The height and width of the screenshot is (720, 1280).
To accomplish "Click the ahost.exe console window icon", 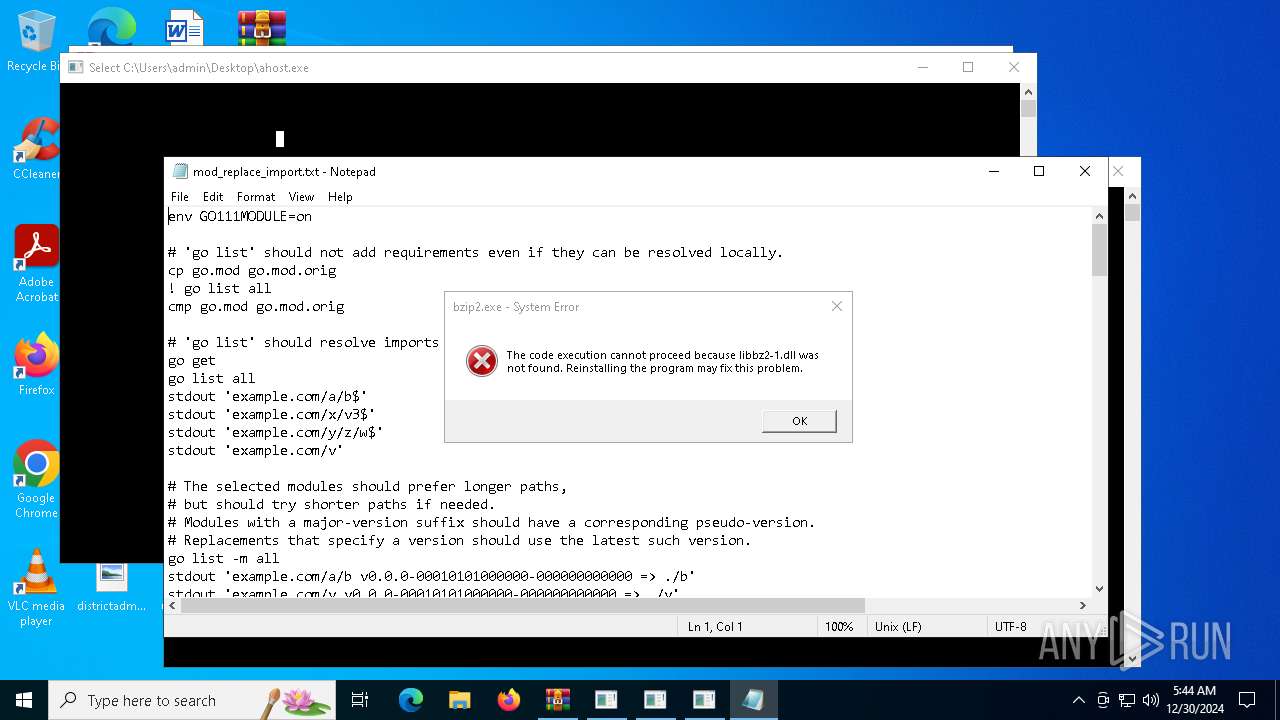I will 75,67.
